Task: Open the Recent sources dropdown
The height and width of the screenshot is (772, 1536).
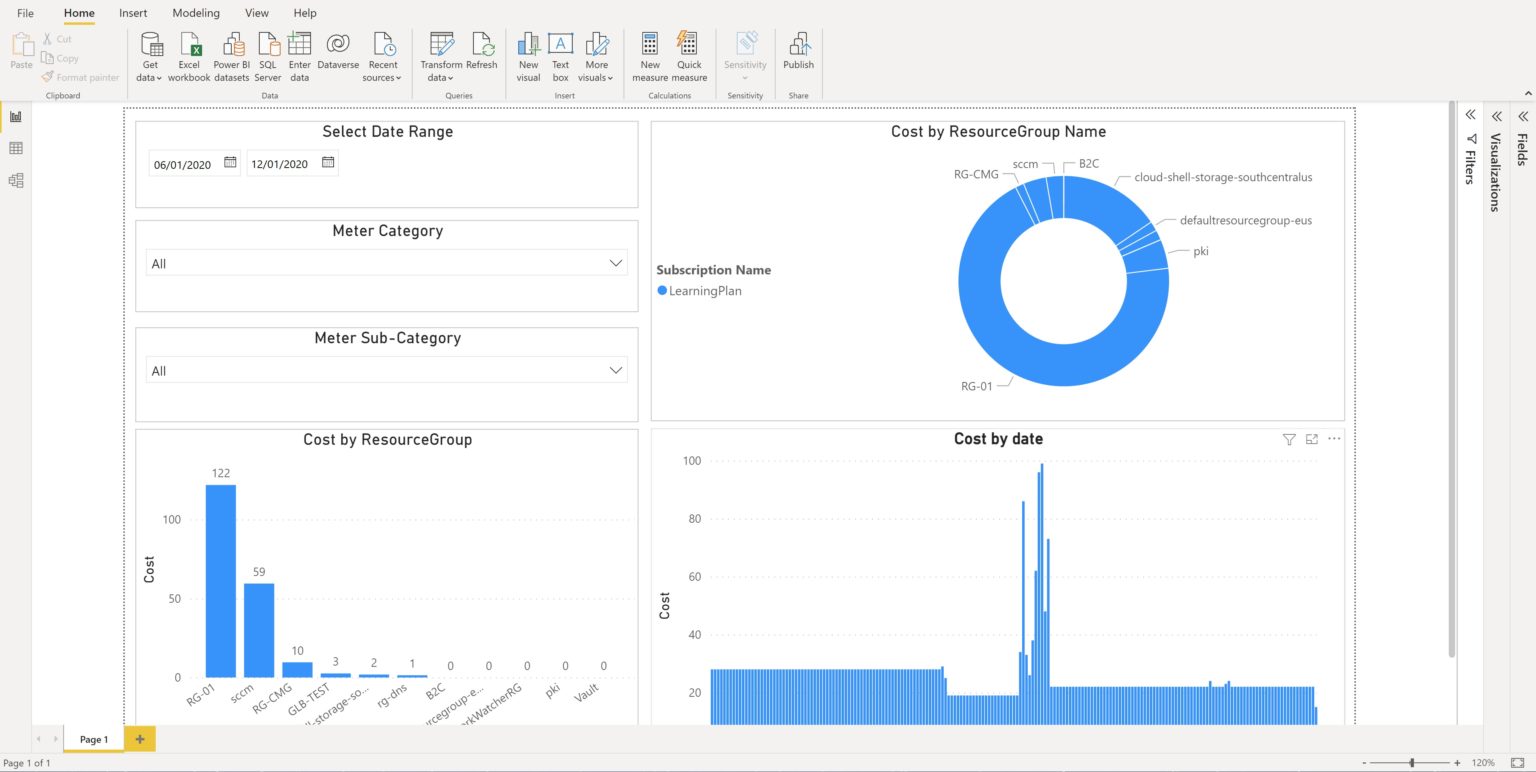Action: [382, 57]
